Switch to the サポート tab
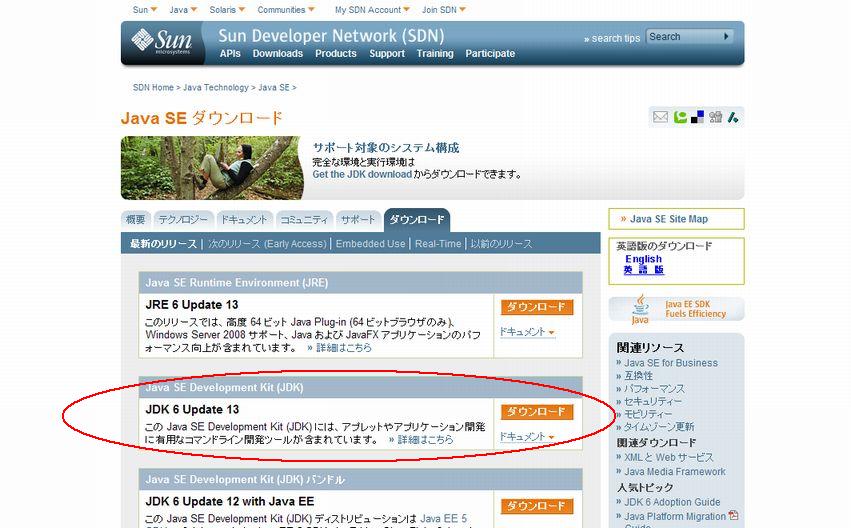The height and width of the screenshot is (528, 851). coord(358,220)
